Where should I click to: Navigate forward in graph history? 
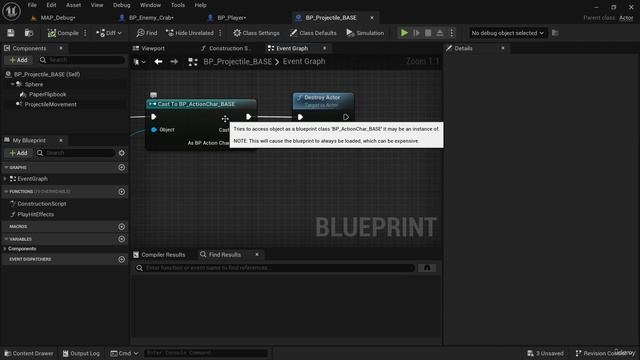tap(174, 62)
